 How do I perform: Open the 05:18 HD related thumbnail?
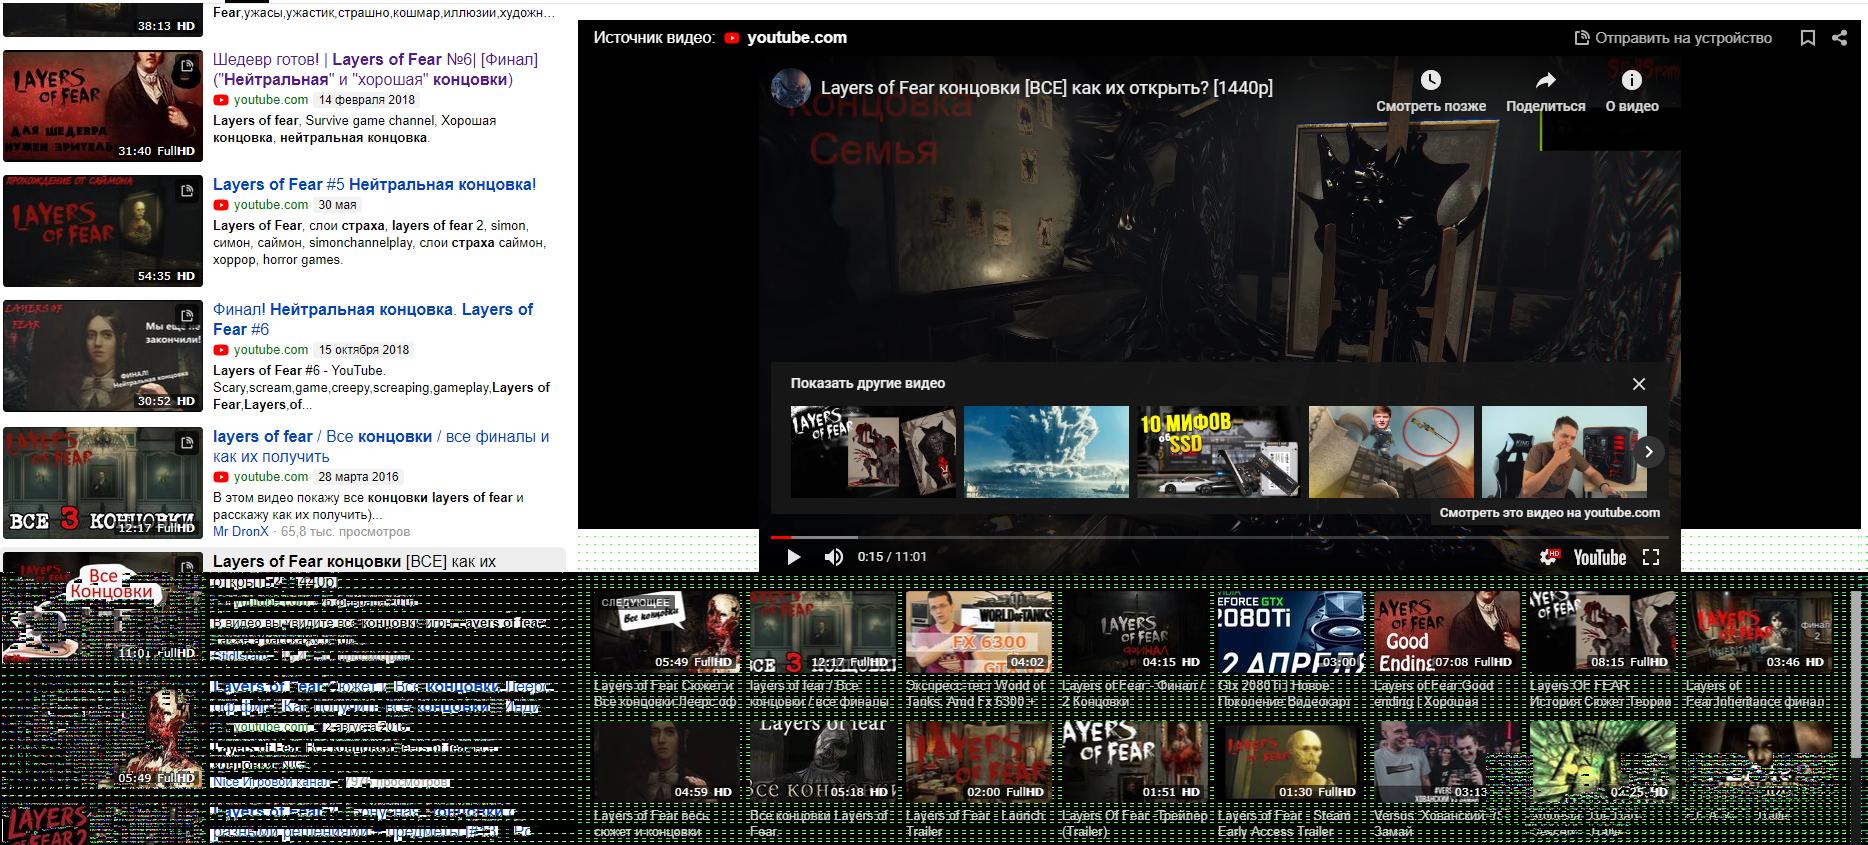tap(823, 761)
